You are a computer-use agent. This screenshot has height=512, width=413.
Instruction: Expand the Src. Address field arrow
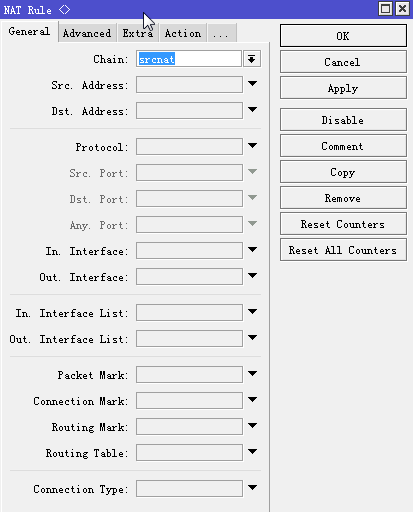pyautogui.click(x=252, y=83)
